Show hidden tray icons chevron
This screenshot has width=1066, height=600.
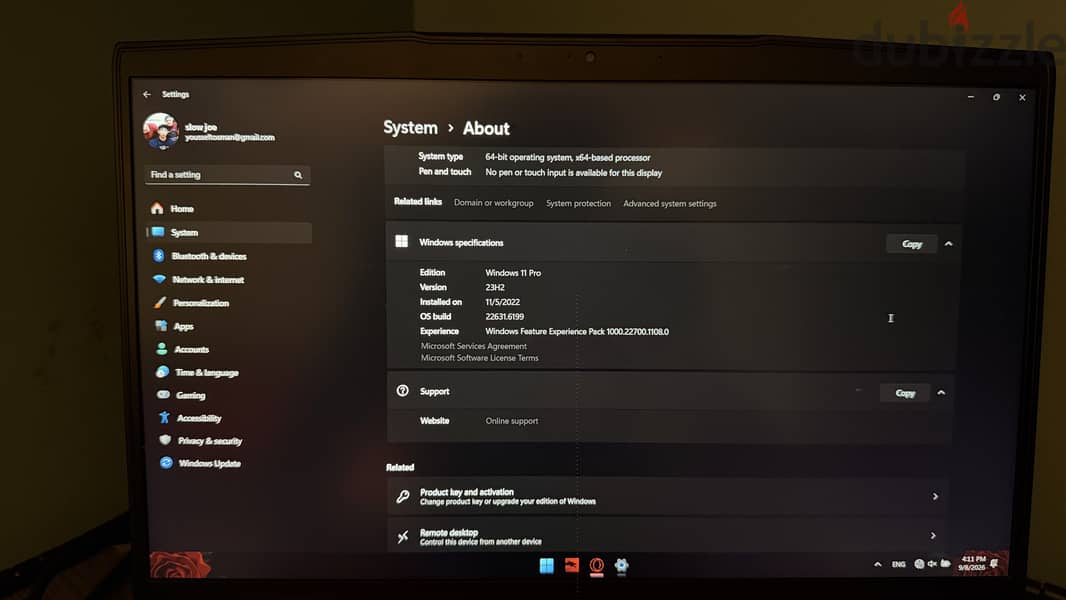878,564
